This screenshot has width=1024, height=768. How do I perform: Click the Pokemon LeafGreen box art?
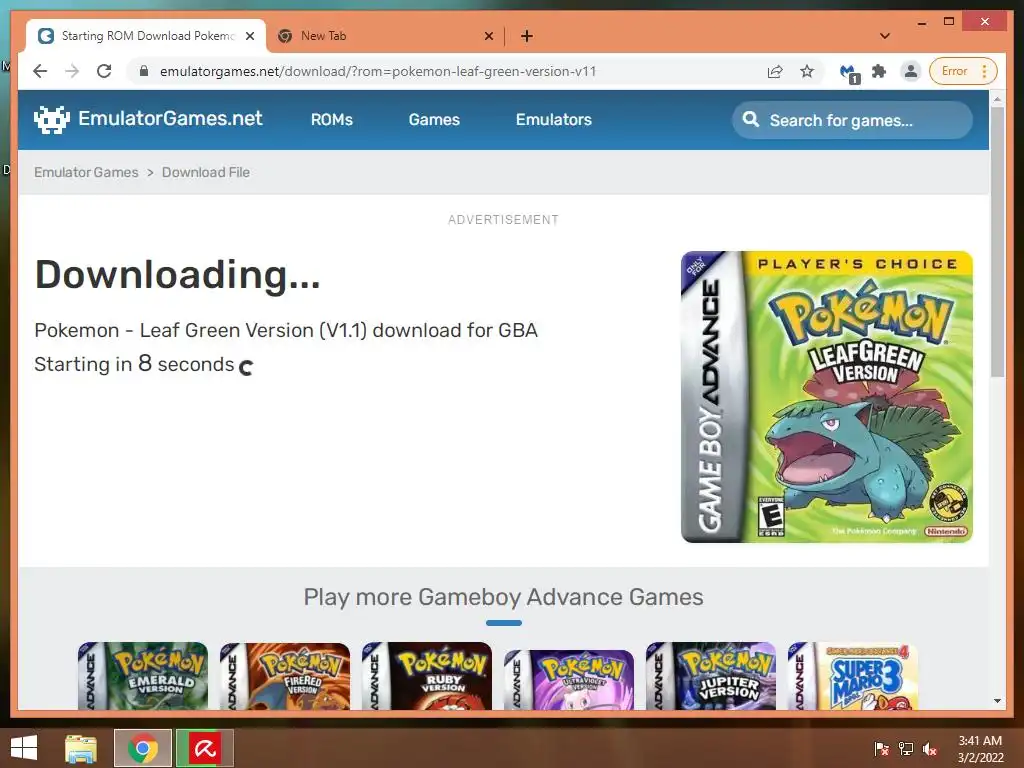coord(827,396)
